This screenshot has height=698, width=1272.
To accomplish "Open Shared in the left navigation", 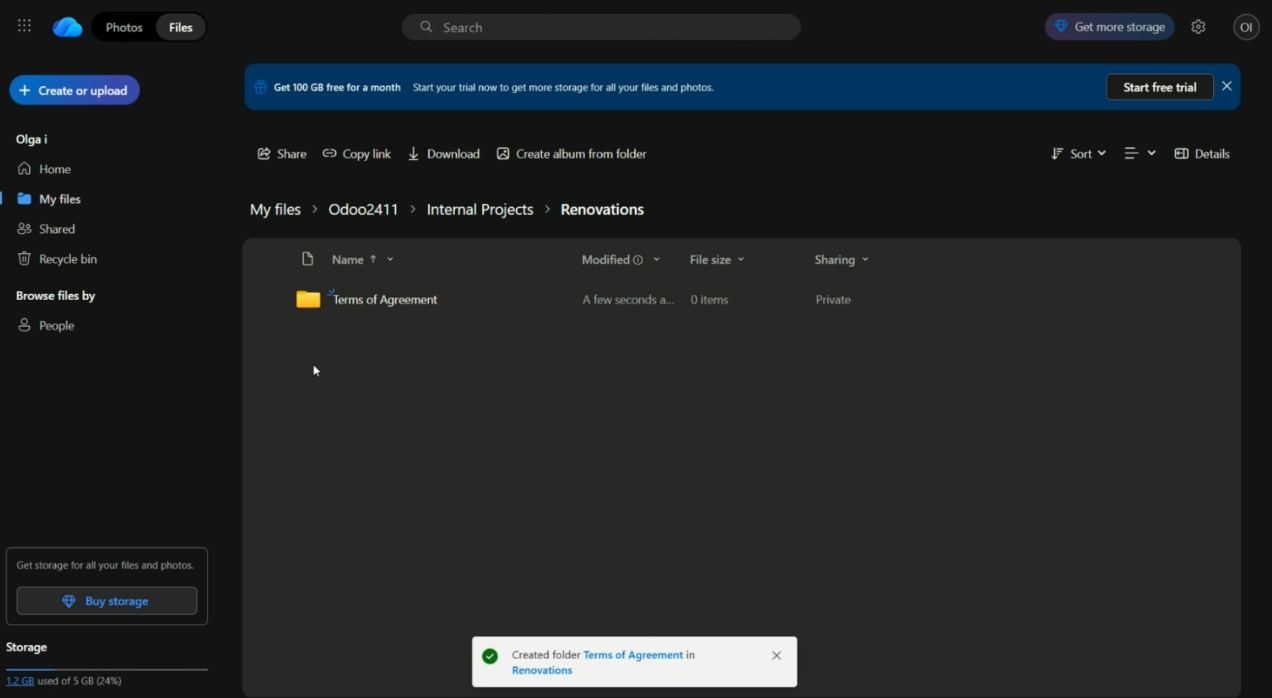I will pos(56,229).
